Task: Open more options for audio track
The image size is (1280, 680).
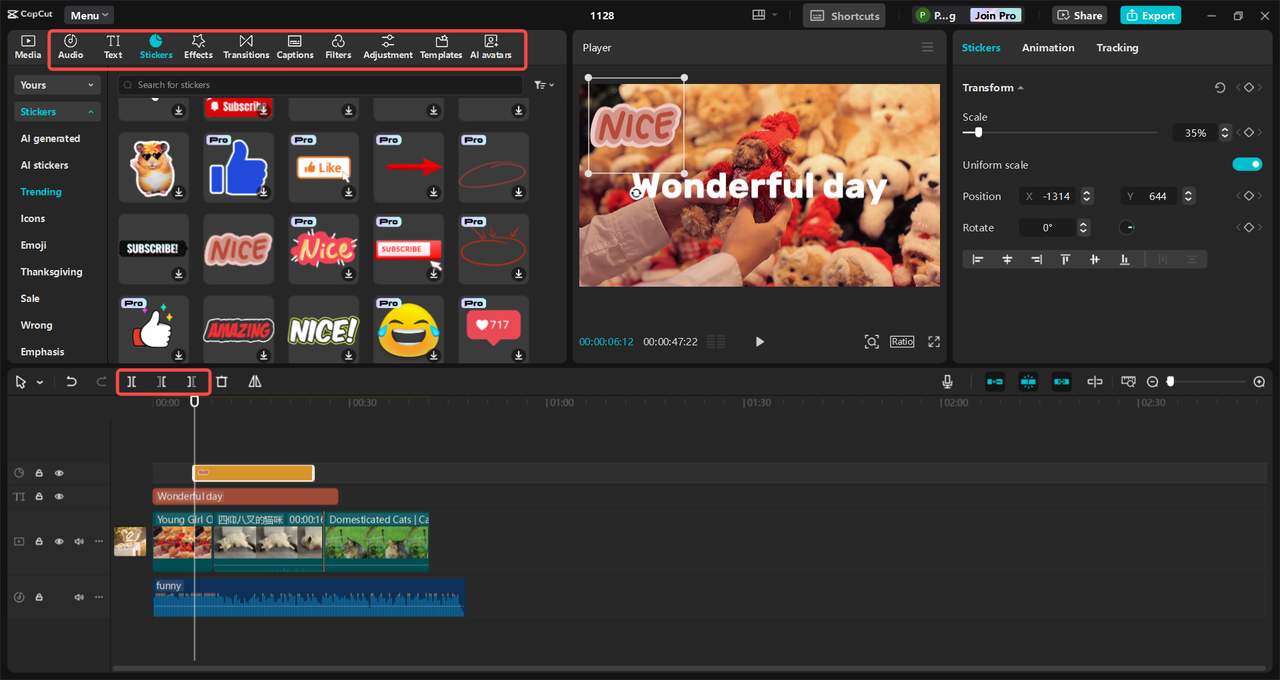Action: [x=99, y=597]
